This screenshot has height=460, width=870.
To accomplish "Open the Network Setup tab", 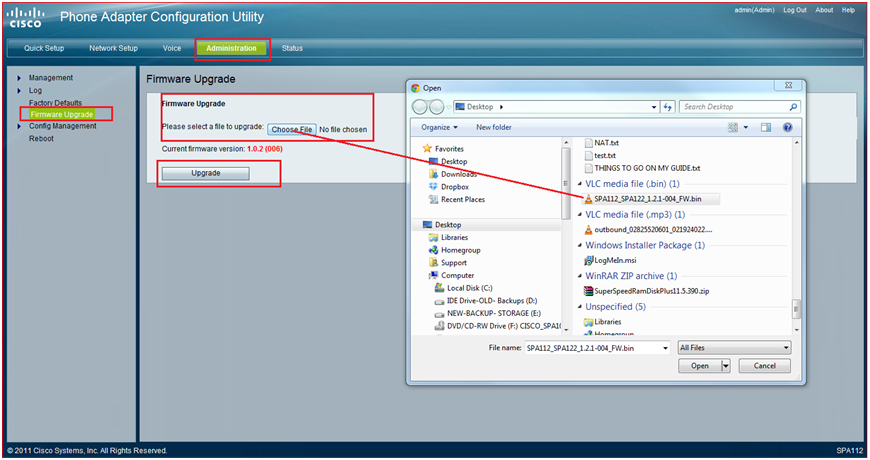I will [x=113, y=48].
